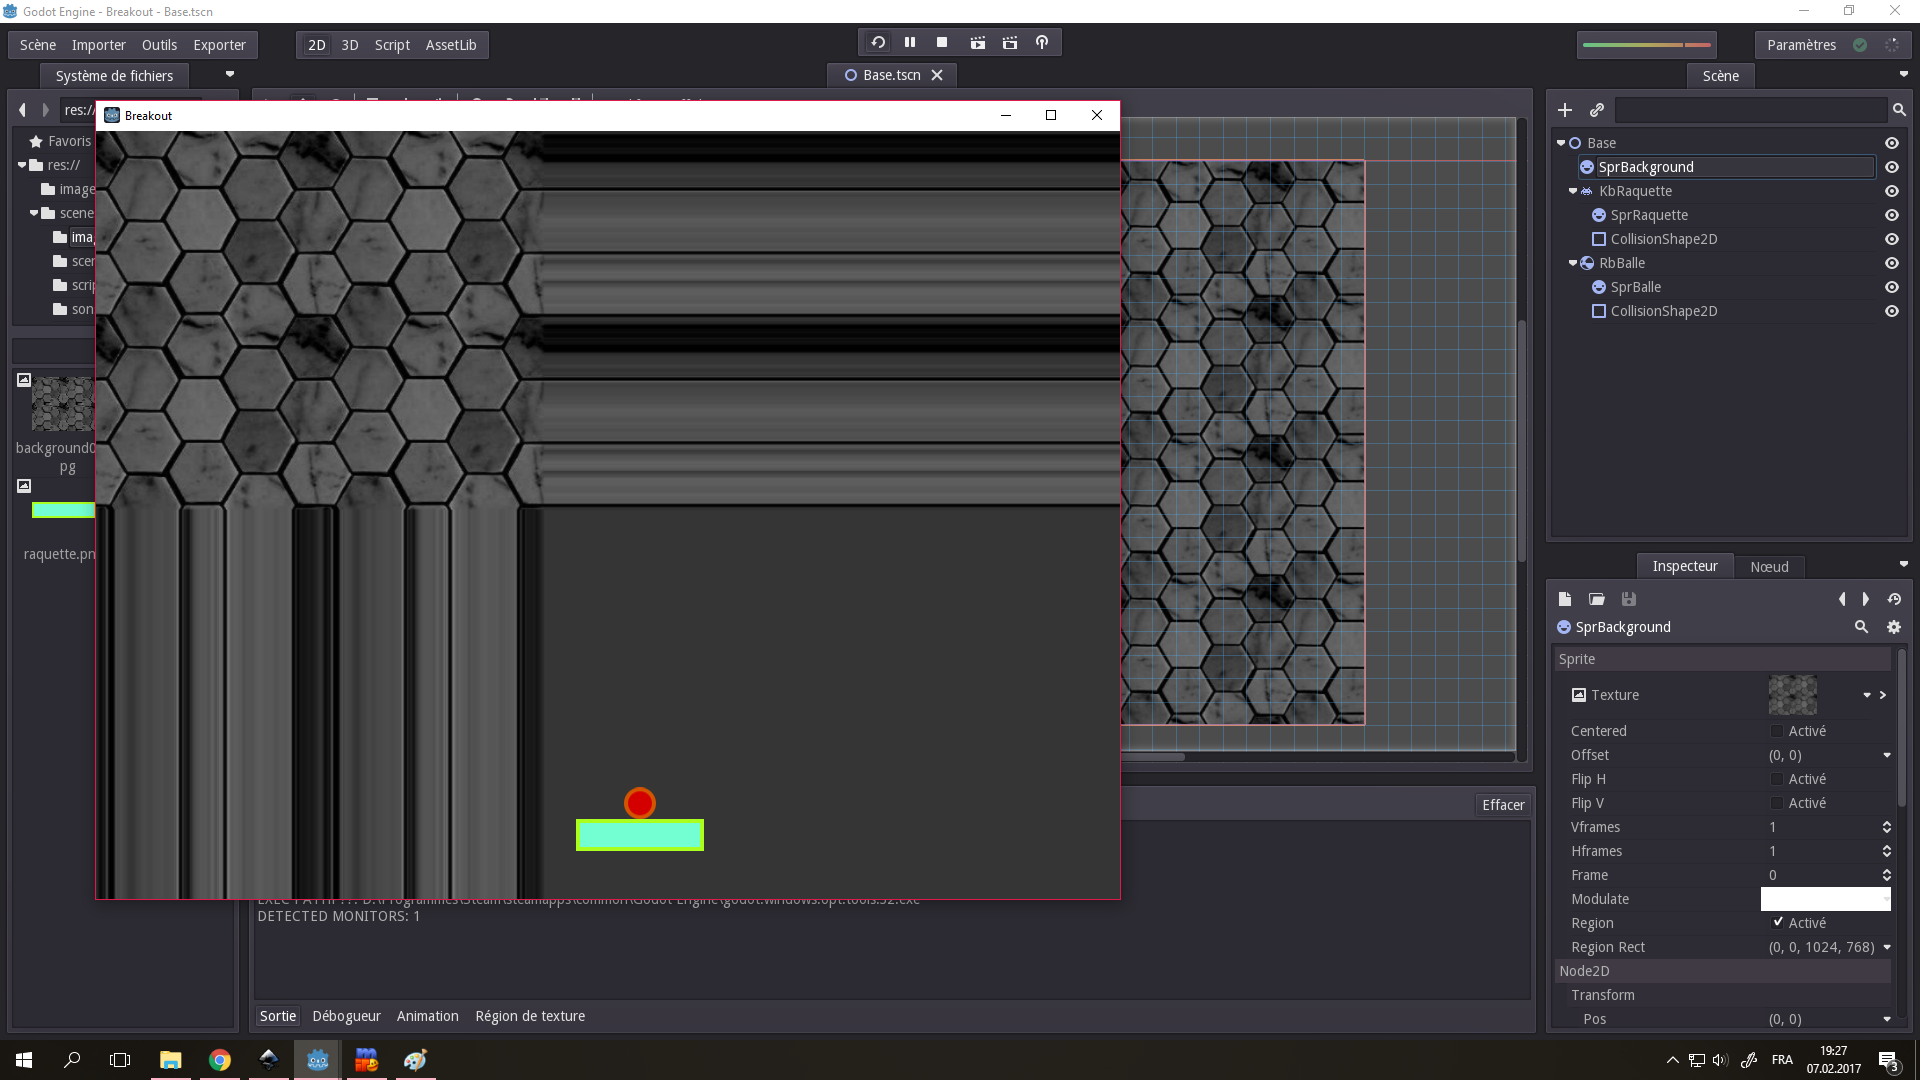
Task: Navigate forward in file system panel
Action: (x=46, y=110)
